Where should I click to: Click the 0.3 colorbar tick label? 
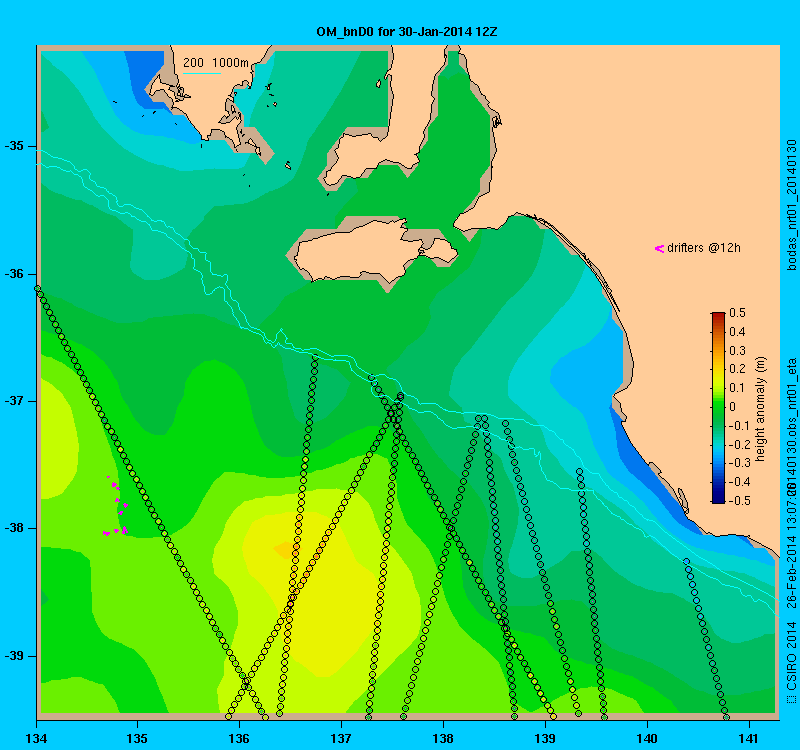(737, 351)
